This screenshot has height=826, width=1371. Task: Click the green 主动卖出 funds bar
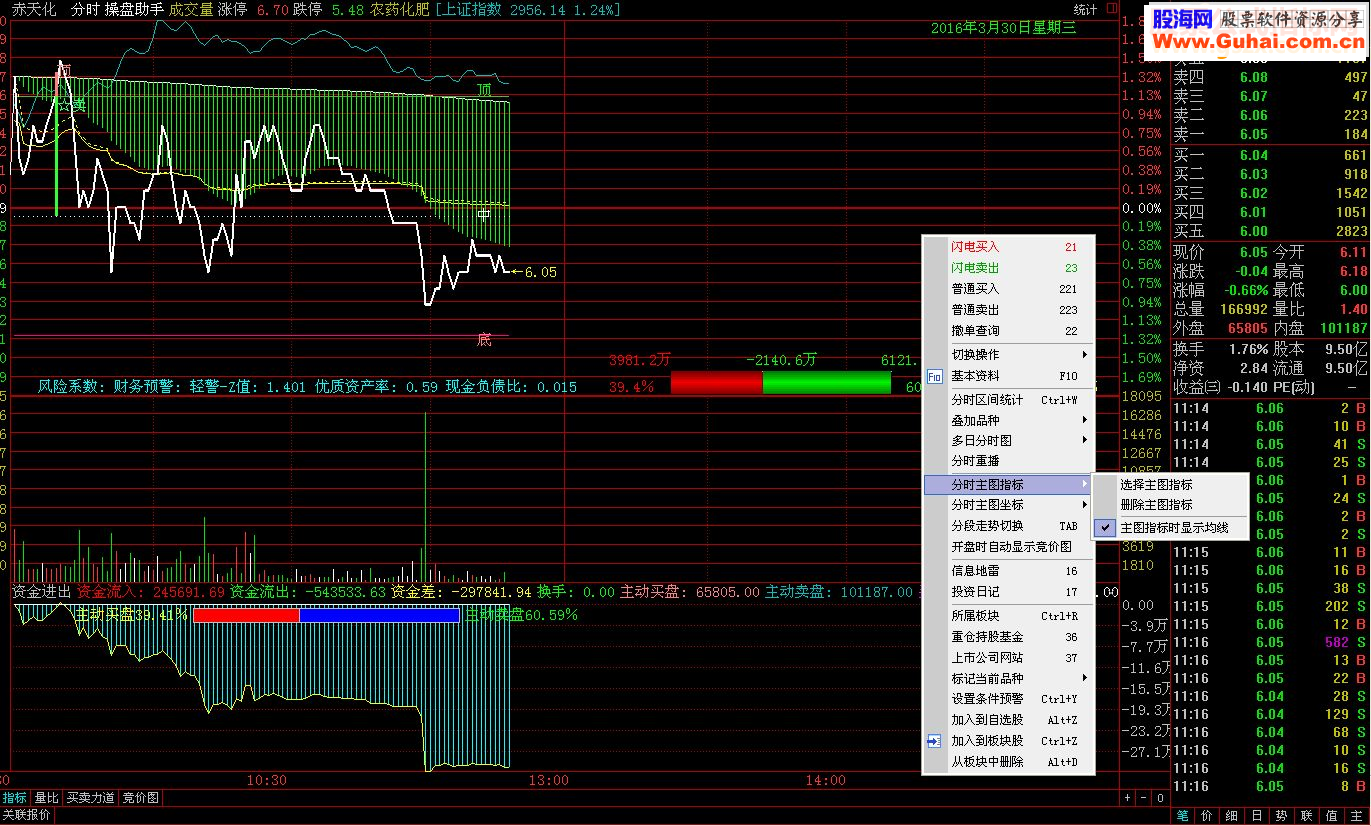coord(826,382)
